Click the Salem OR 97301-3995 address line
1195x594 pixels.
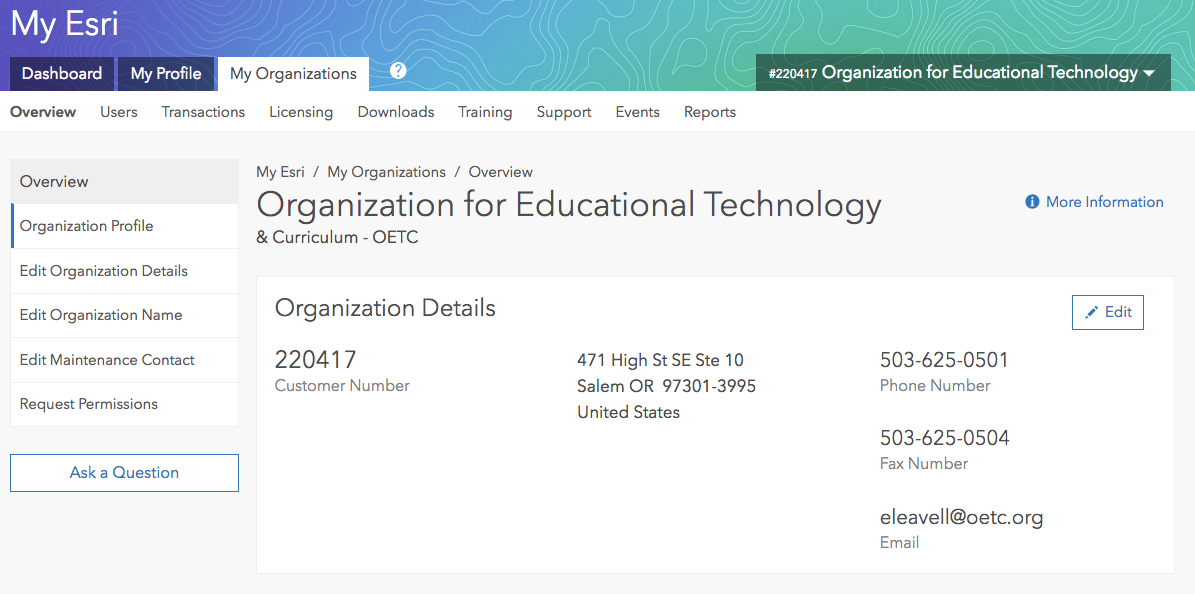pos(666,386)
